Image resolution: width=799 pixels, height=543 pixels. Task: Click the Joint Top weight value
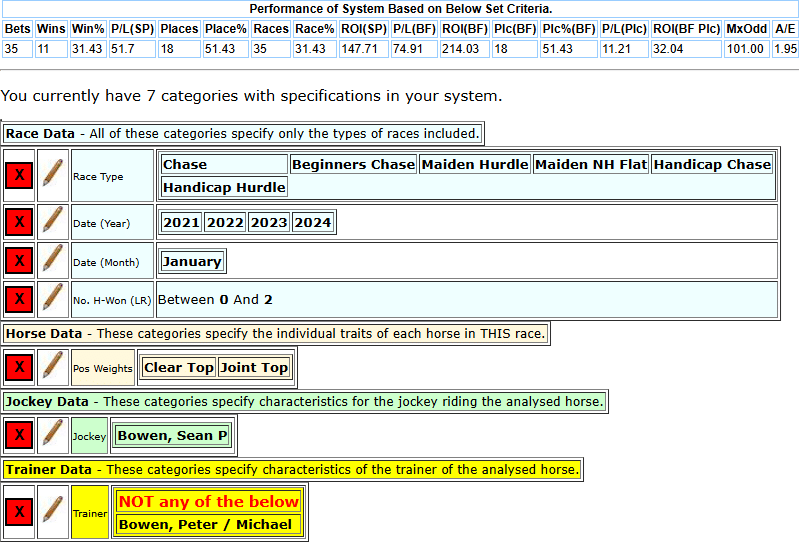tap(254, 367)
